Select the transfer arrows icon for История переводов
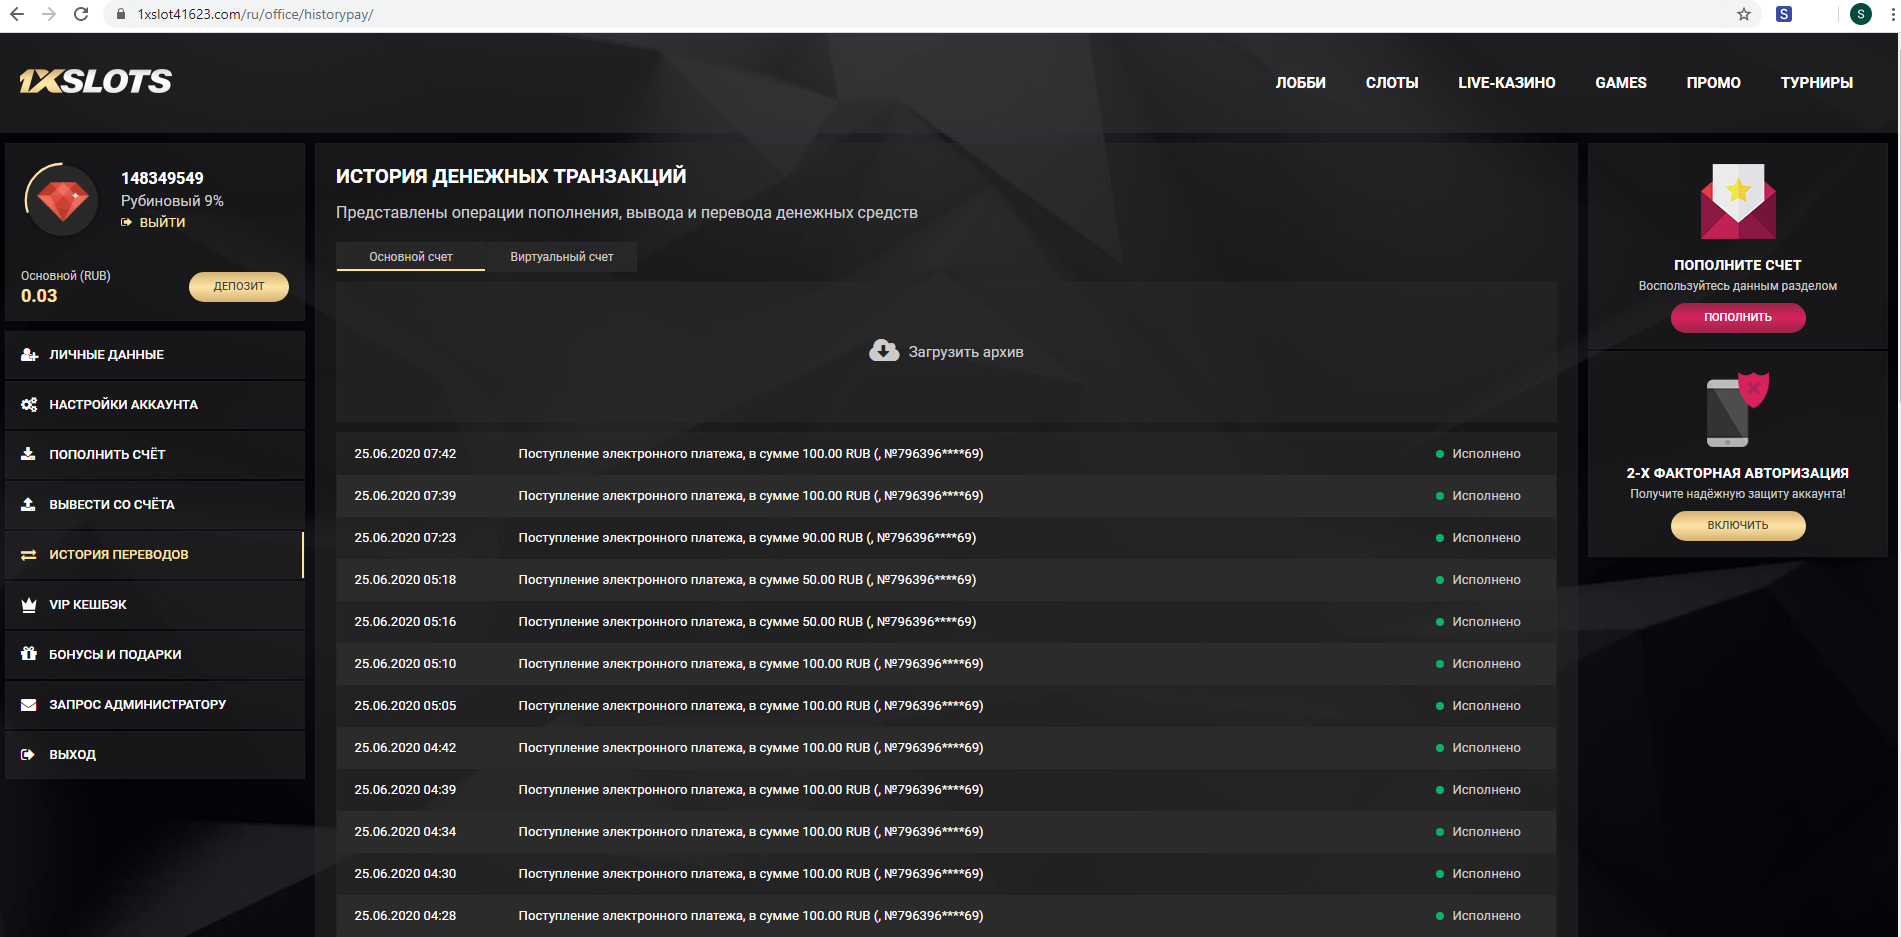1901x937 pixels. tap(27, 554)
